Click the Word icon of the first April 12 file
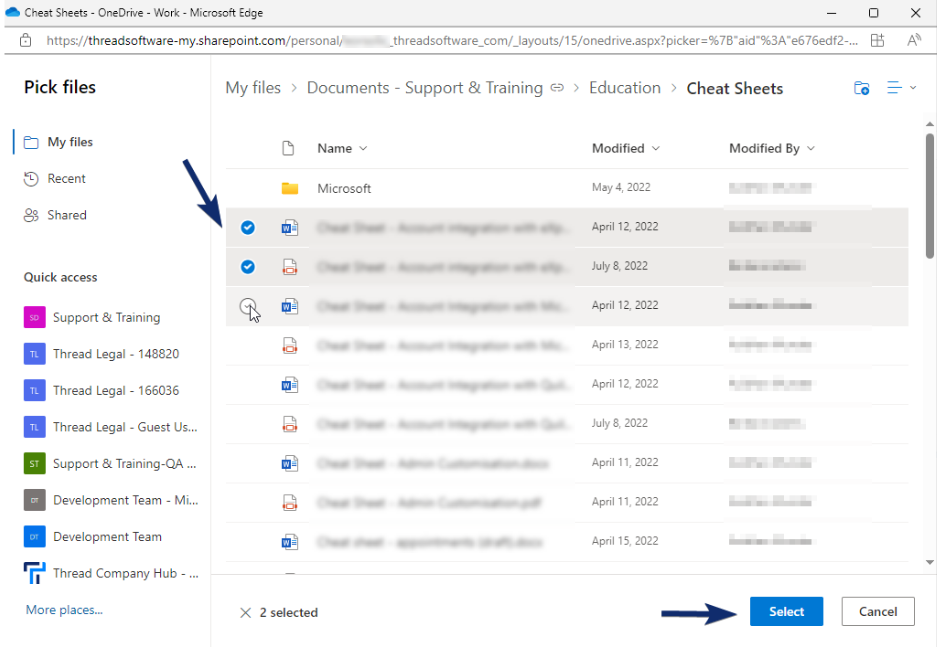937x647 pixels. (x=290, y=228)
